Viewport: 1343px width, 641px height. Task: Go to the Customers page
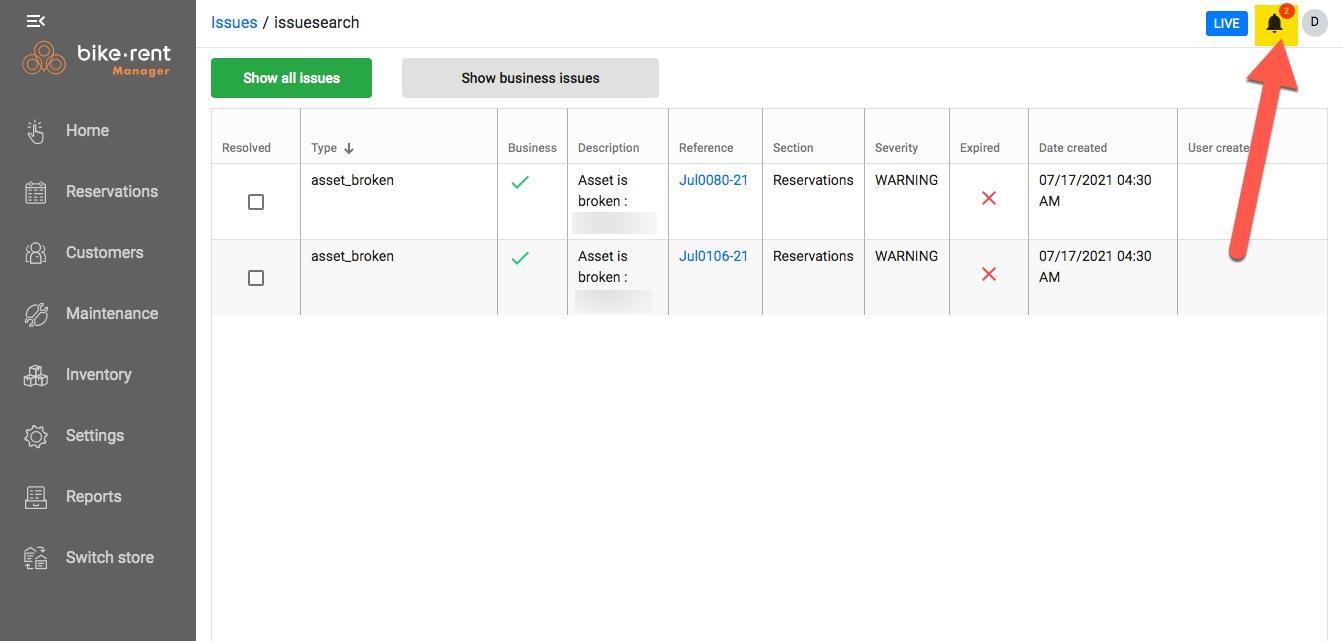(x=104, y=252)
